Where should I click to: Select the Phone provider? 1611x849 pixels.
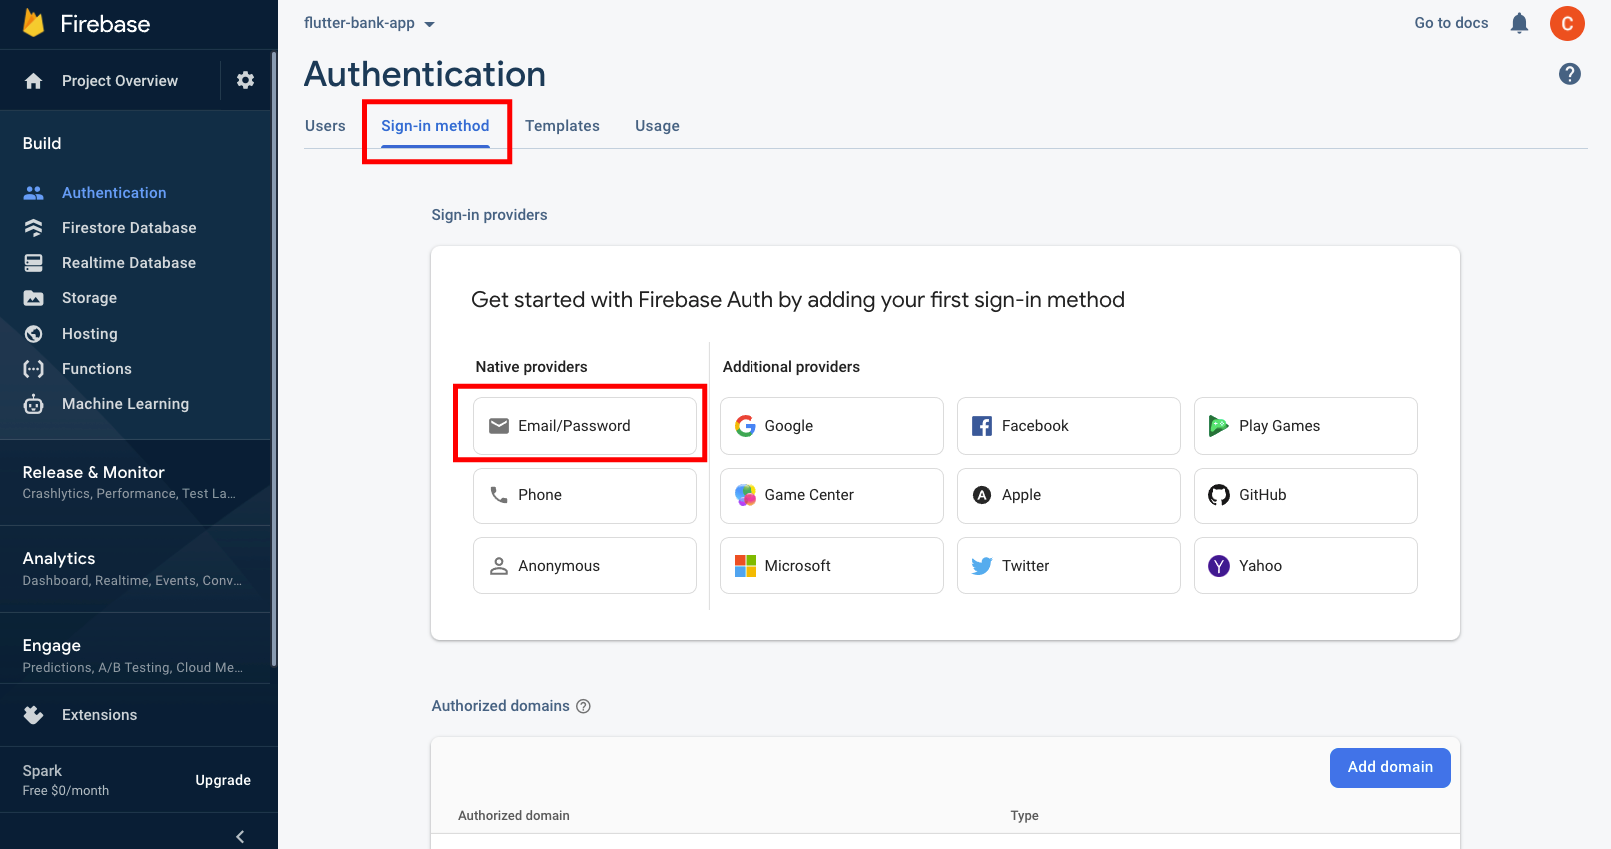(585, 496)
